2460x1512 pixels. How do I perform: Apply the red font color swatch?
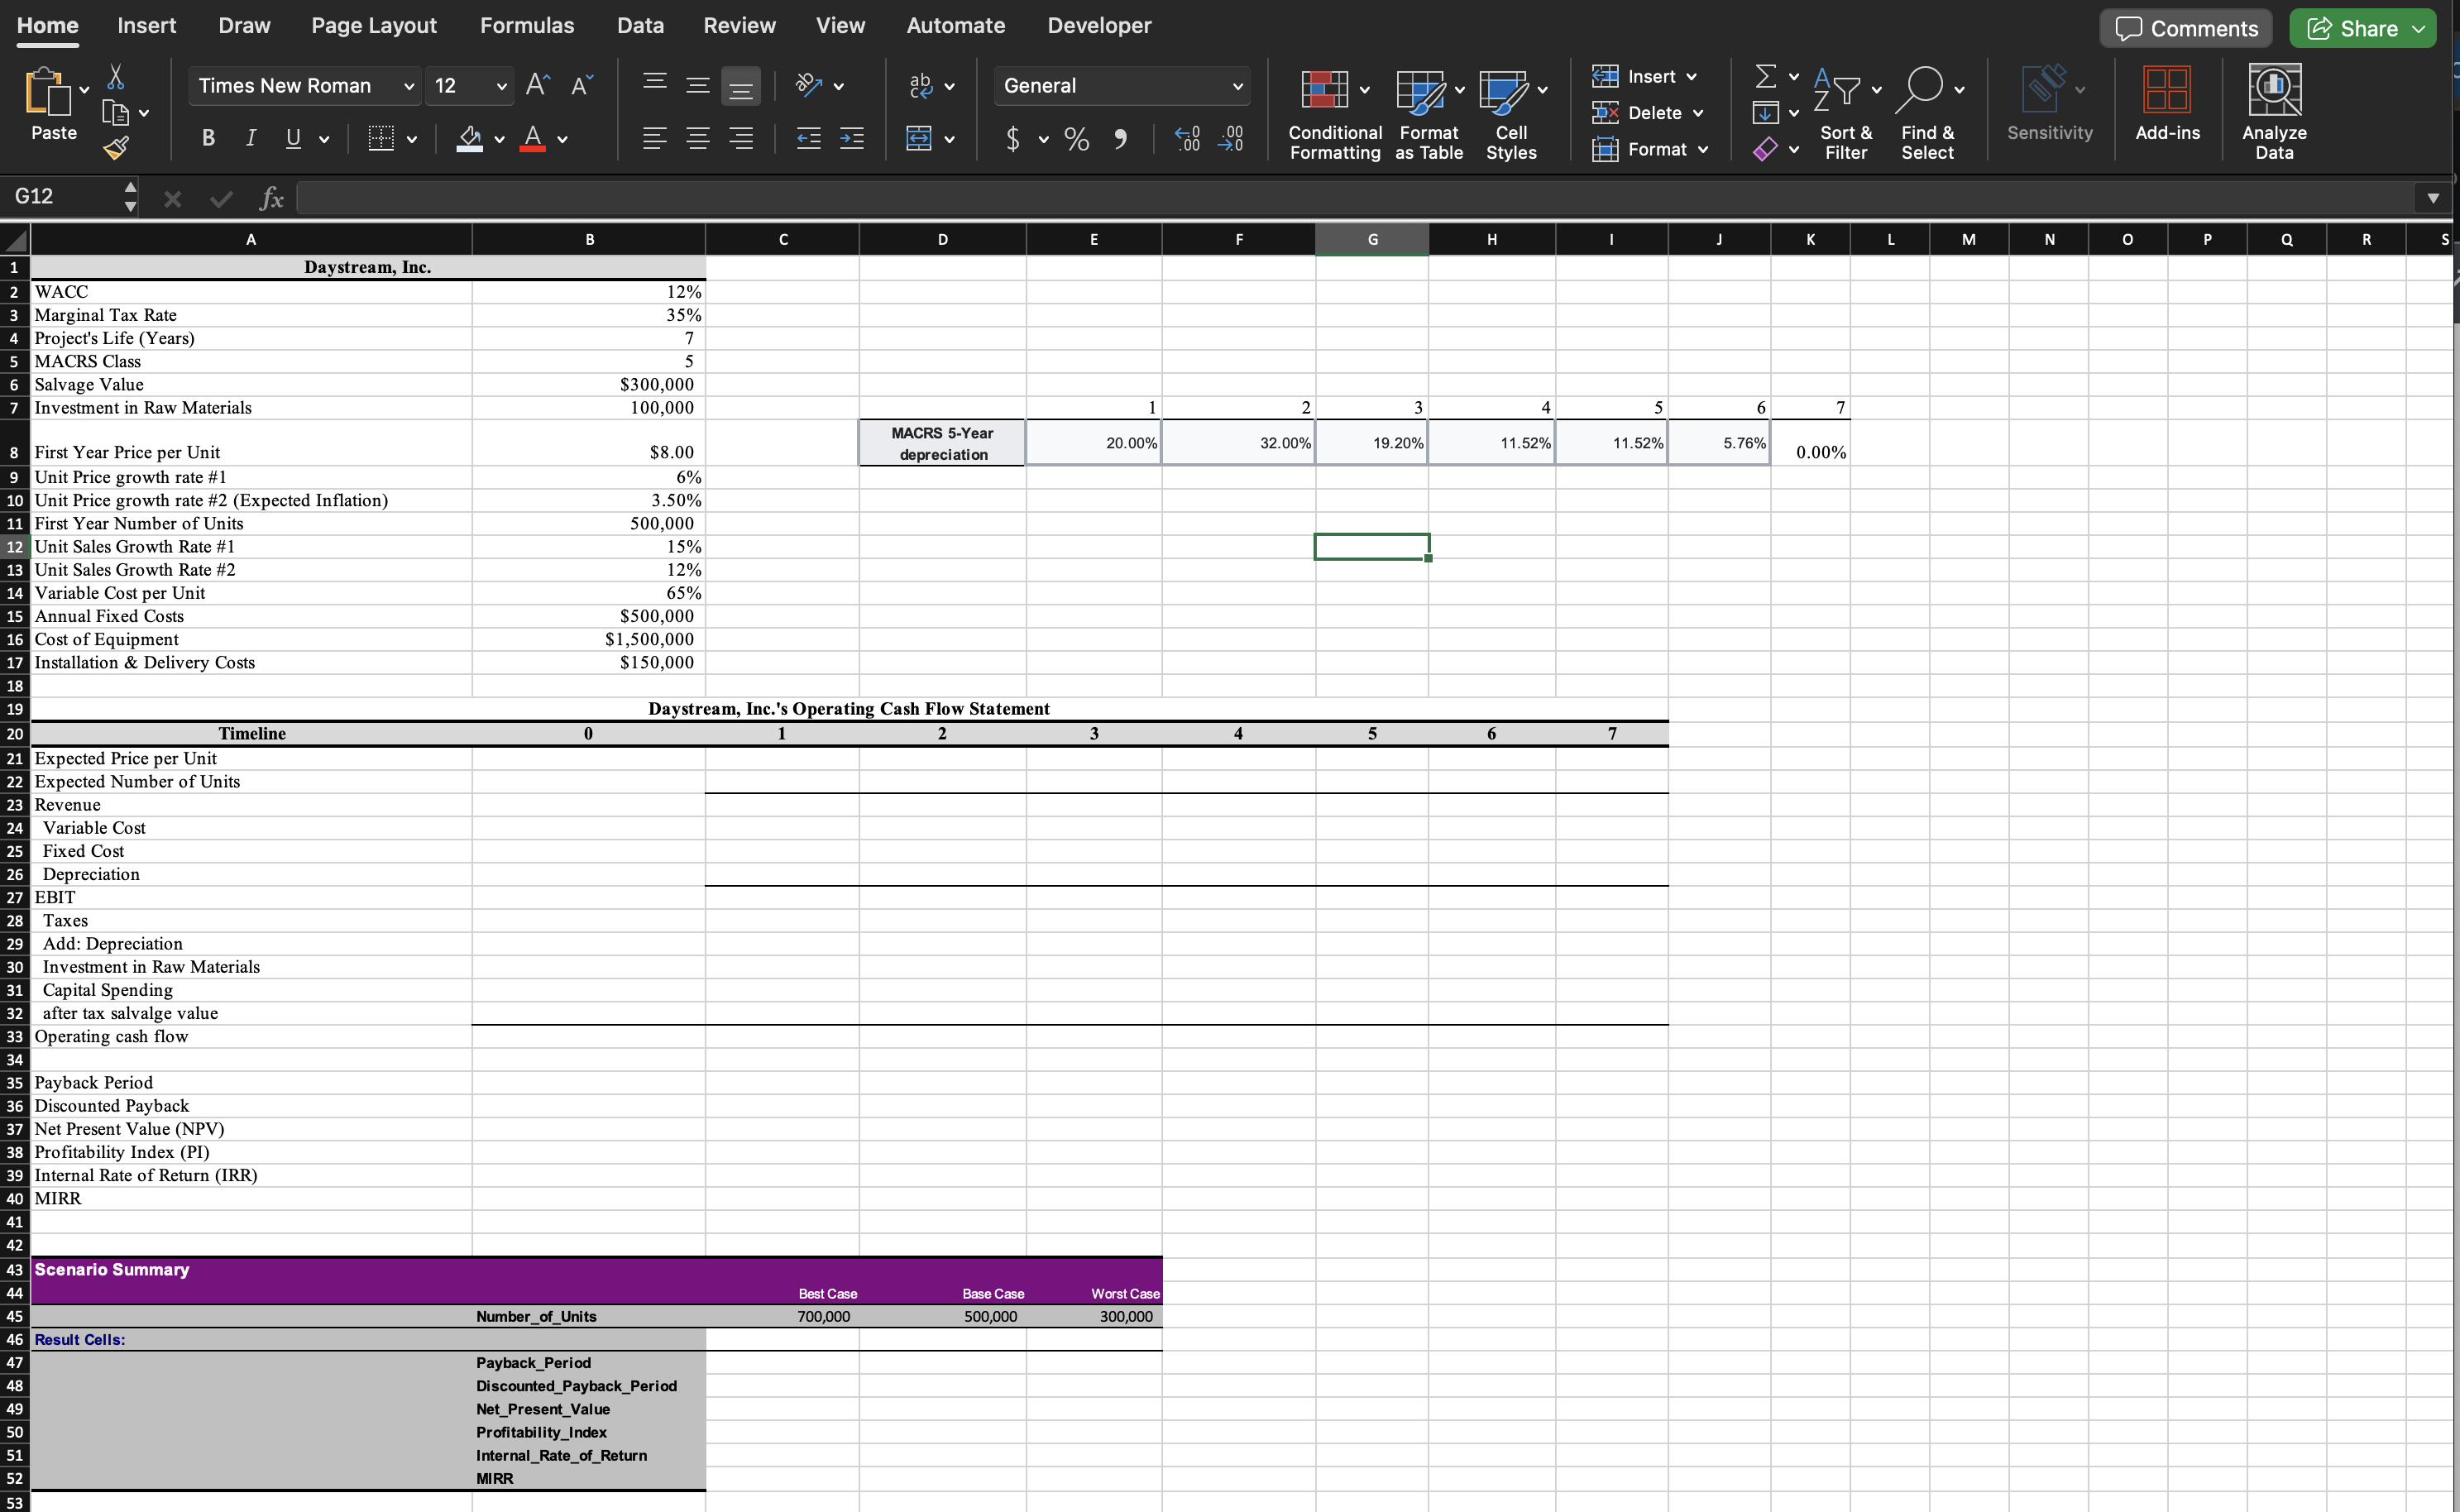pos(533,139)
